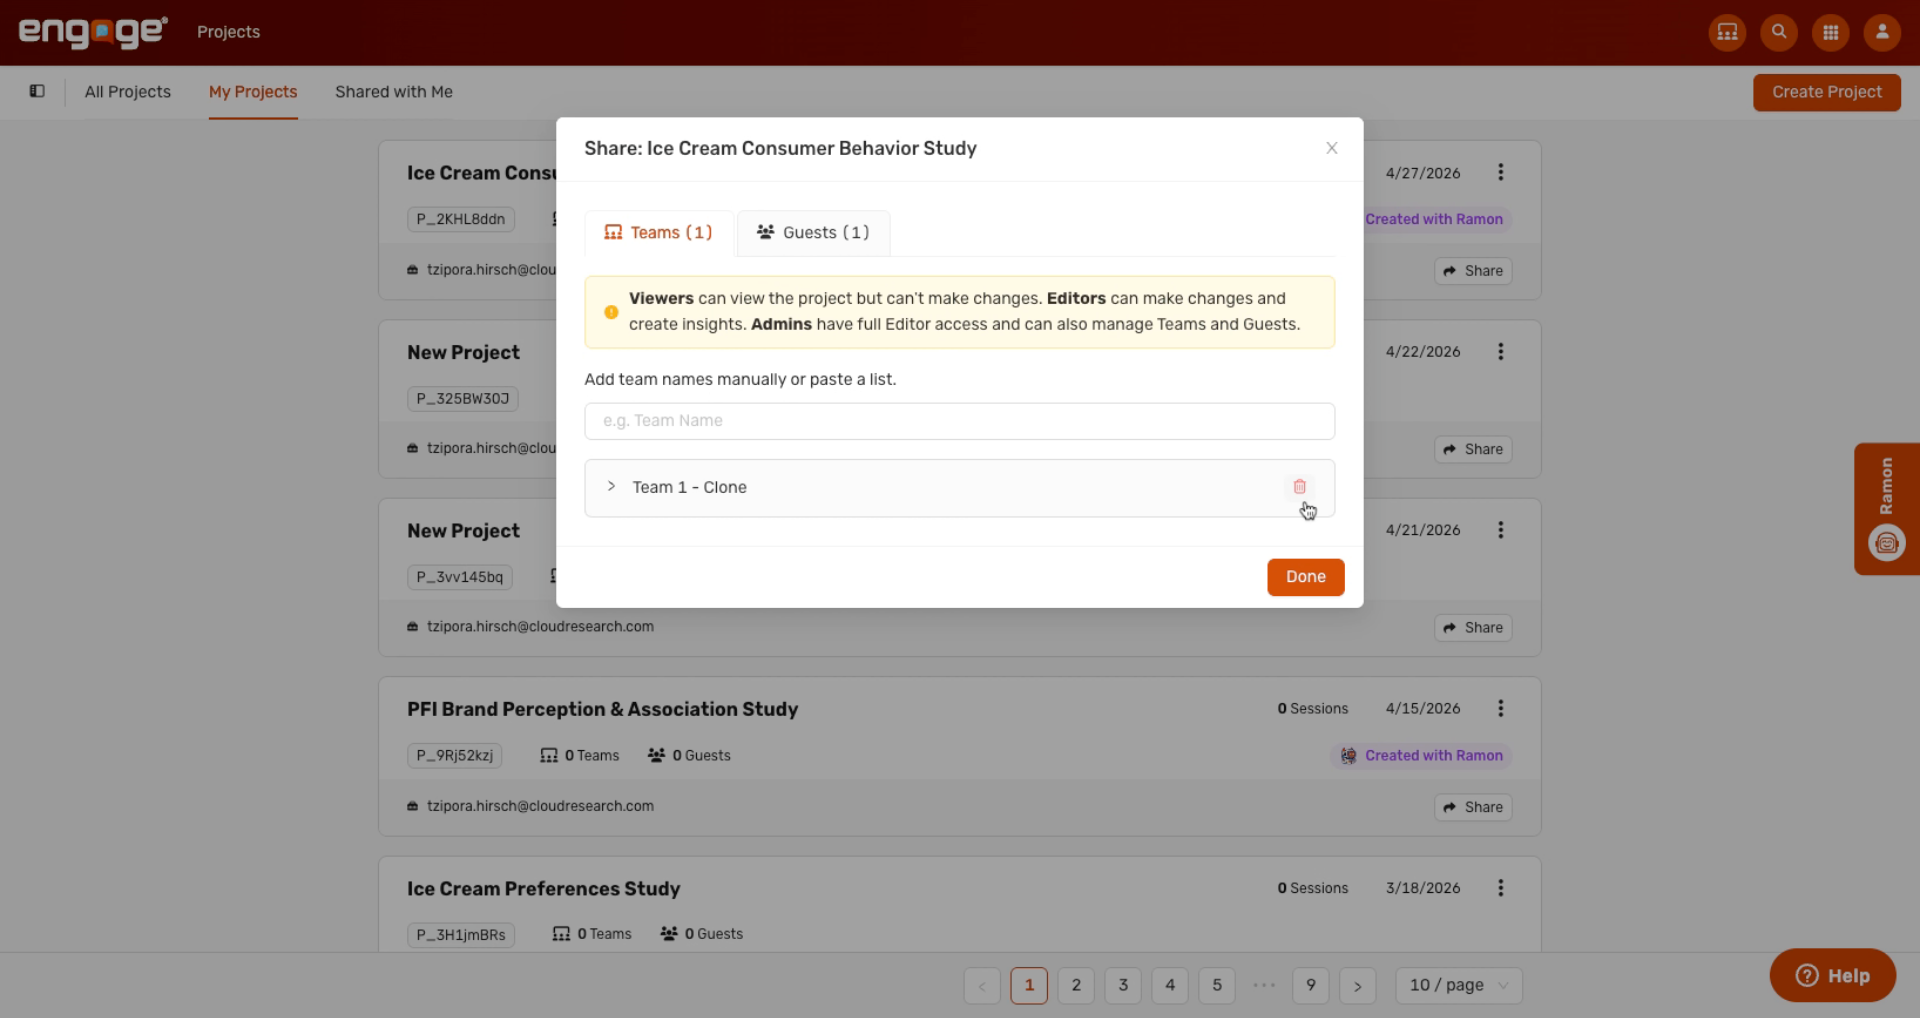Expand the Team 1 - Clone row
Image resolution: width=1920 pixels, height=1018 pixels.
tap(611, 486)
